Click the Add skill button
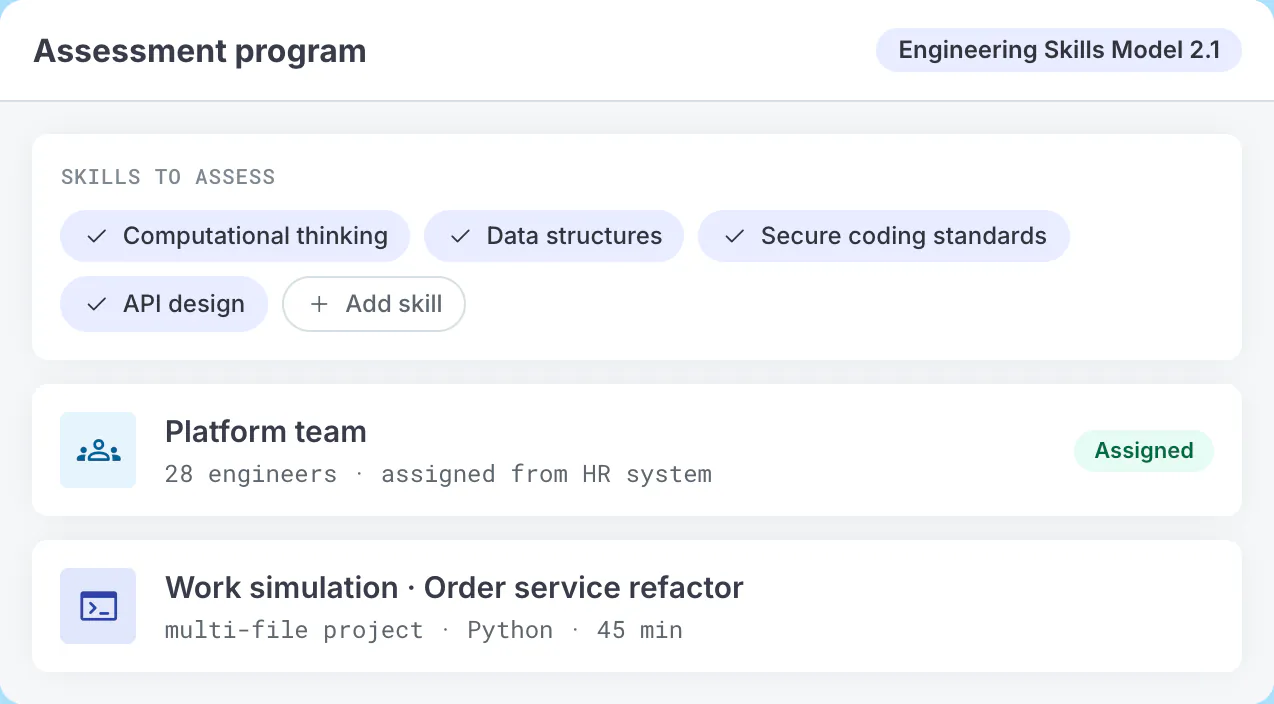The image size is (1274, 704). point(374,304)
